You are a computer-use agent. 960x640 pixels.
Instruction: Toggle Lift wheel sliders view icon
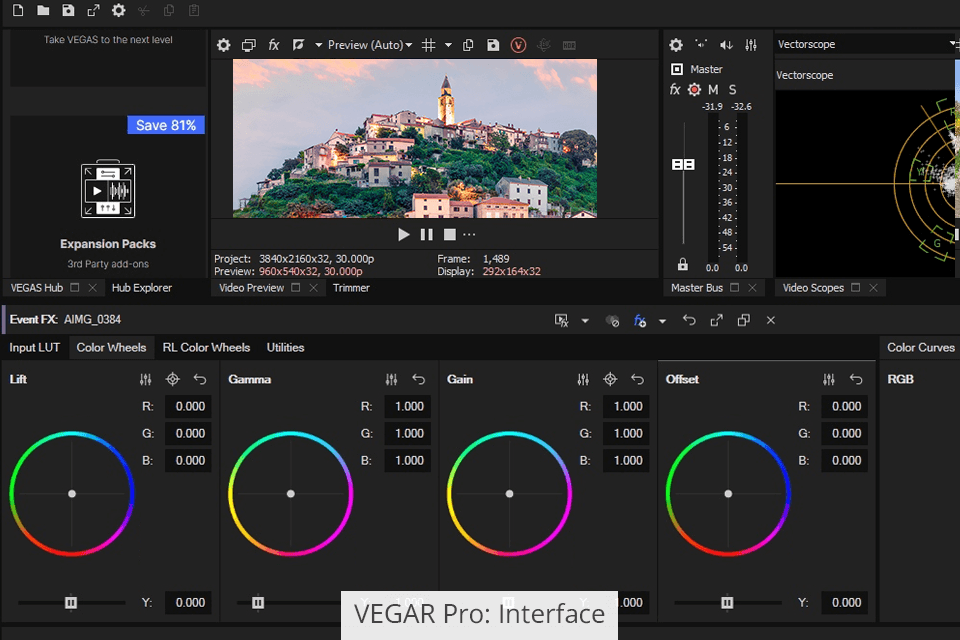(145, 379)
